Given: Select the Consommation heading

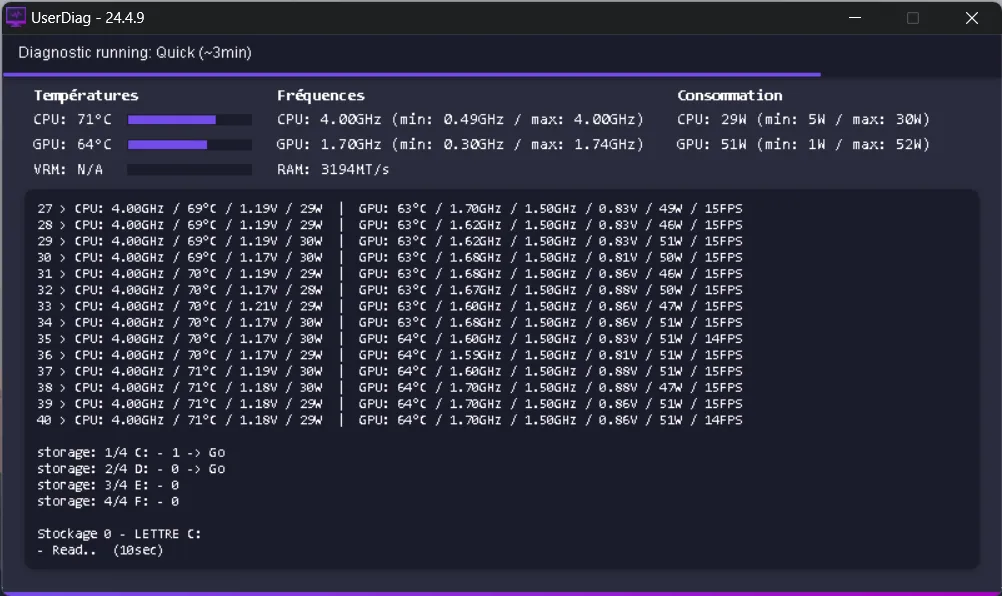Looking at the screenshot, I should pyautogui.click(x=729, y=96).
